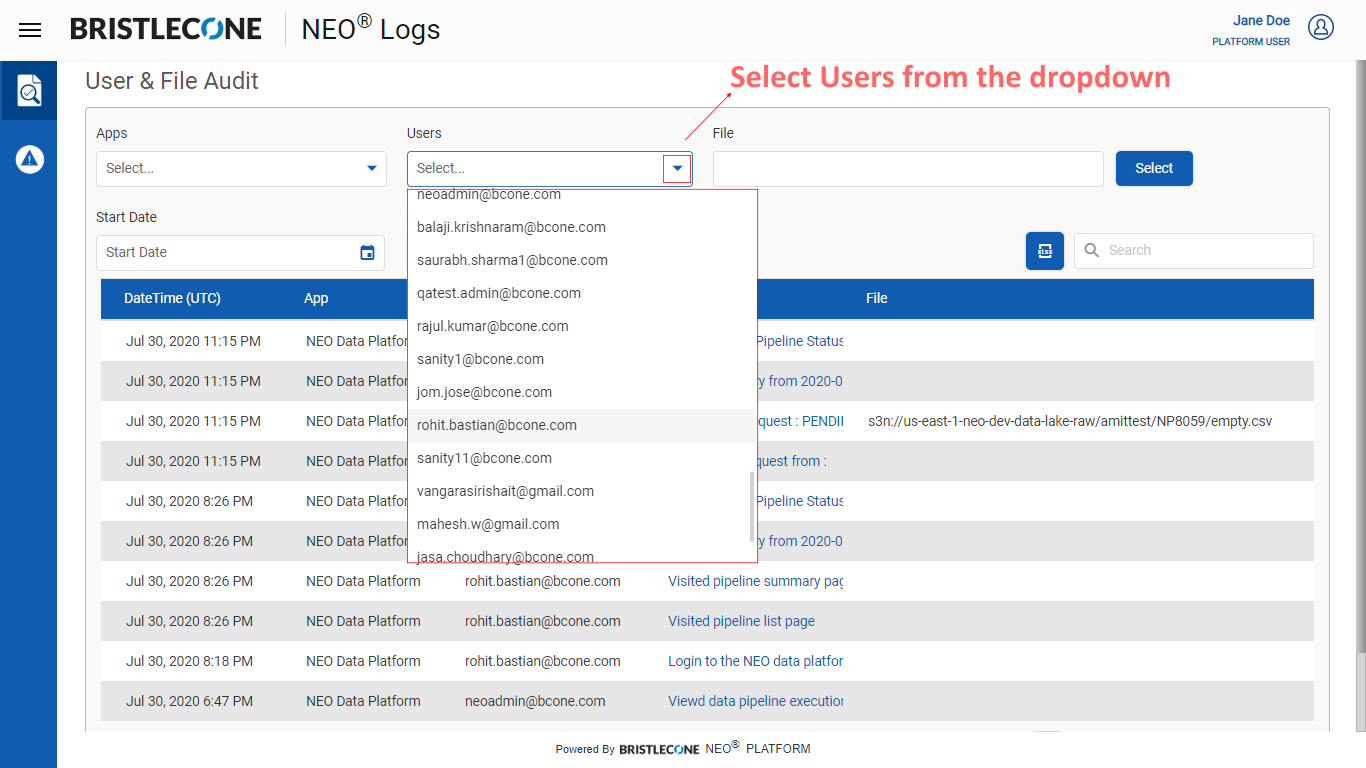This screenshot has height=768, width=1366.
Task: Open the alert warning sidebar icon
Action: click(x=30, y=158)
